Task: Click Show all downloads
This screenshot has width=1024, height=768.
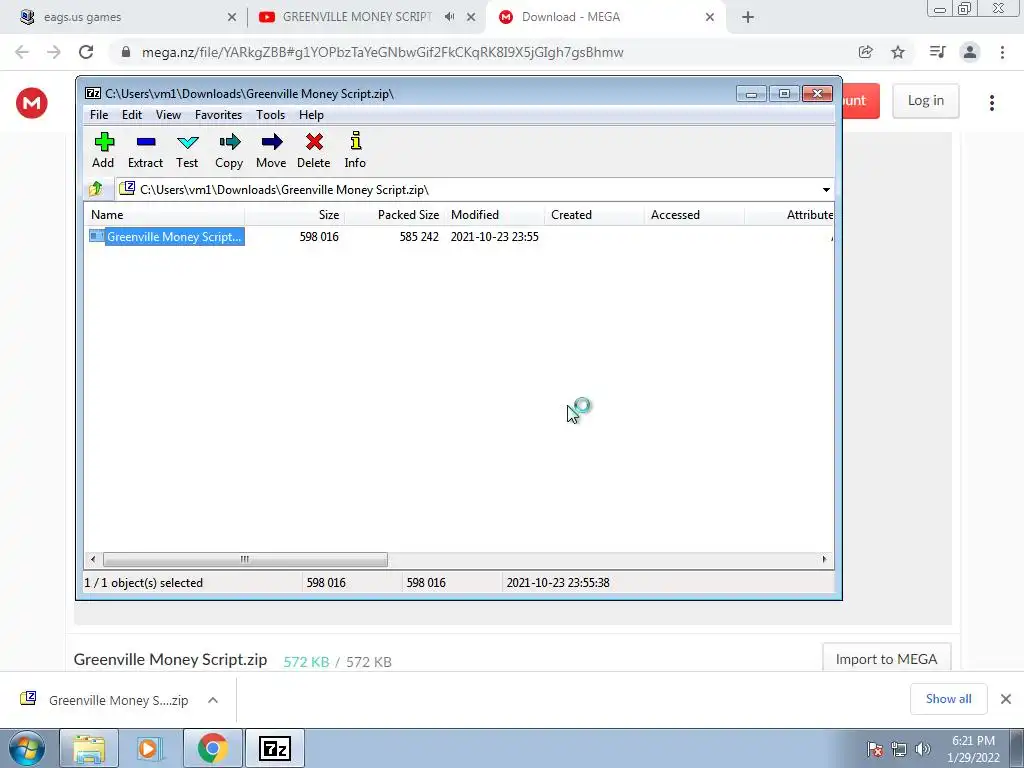Action: 948,699
